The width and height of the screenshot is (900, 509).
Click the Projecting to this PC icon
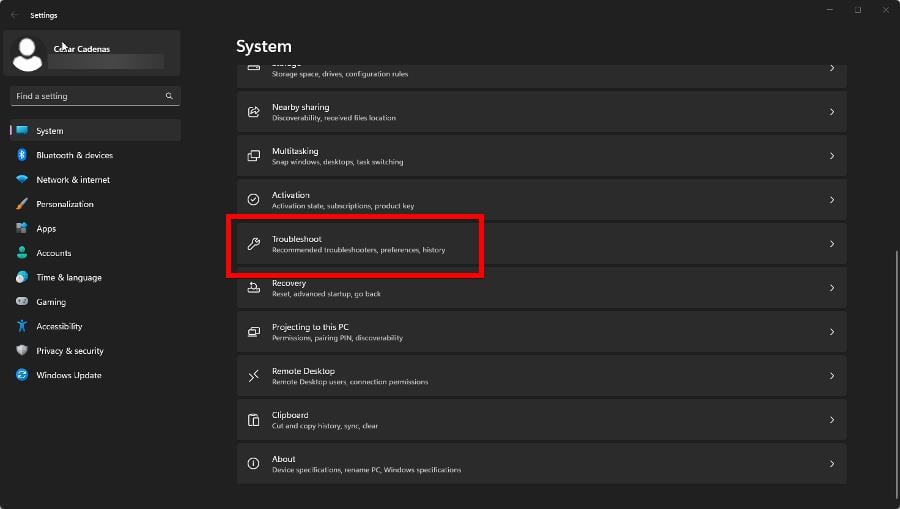[253, 332]
